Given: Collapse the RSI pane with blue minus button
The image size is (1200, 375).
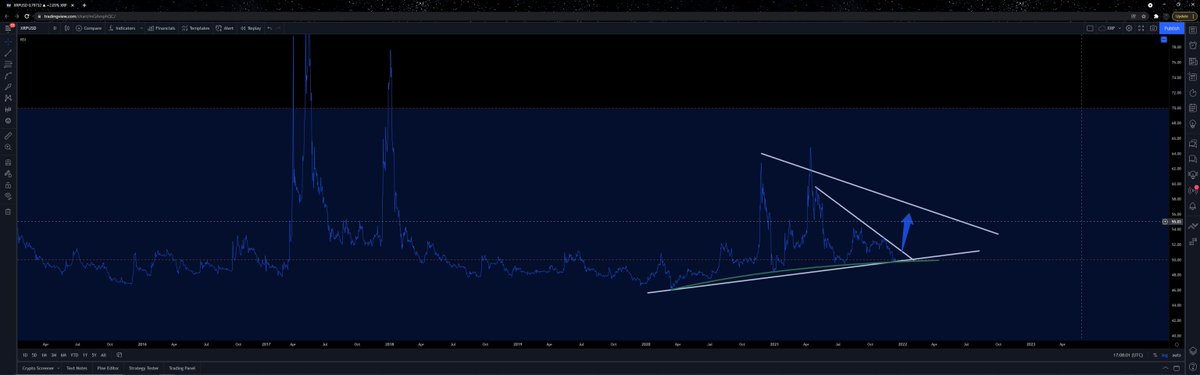Looking at the screenshot, I should coord(1164,39).
